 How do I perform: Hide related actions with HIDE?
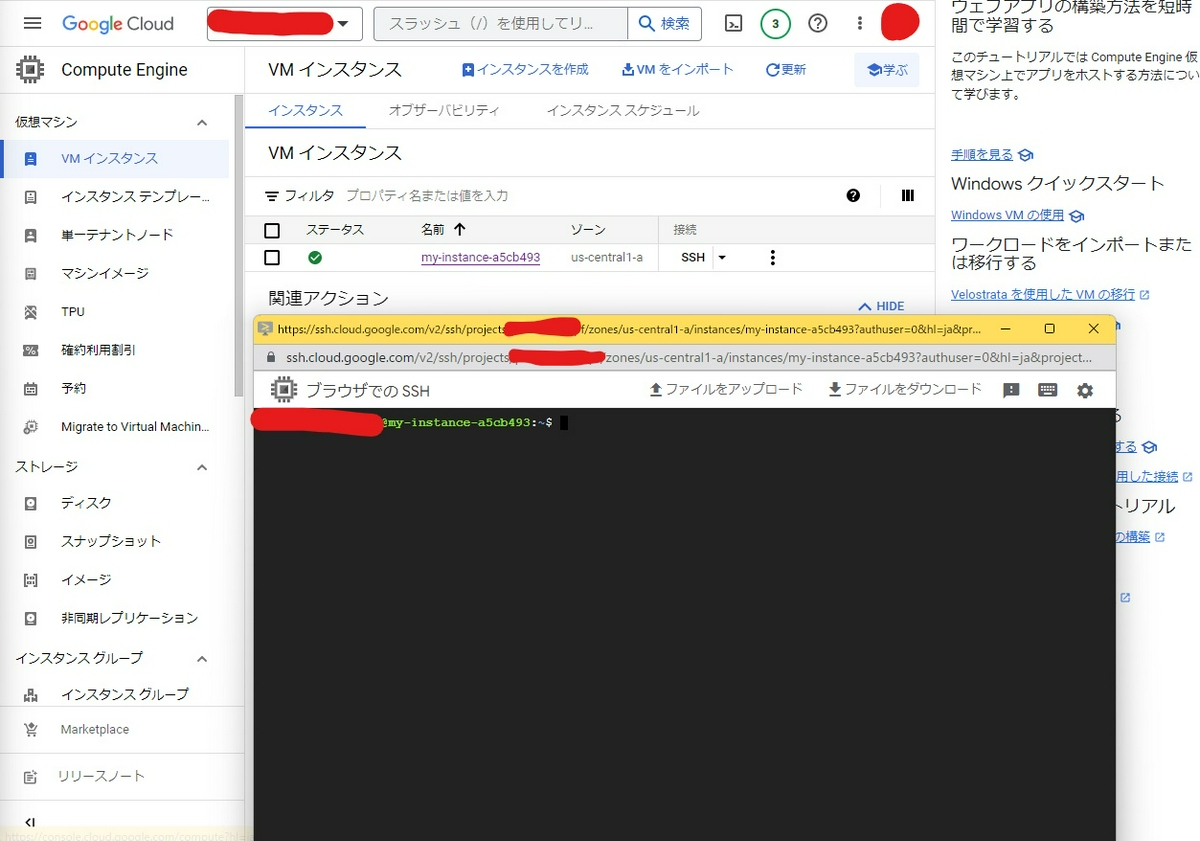tap(881, 306)
